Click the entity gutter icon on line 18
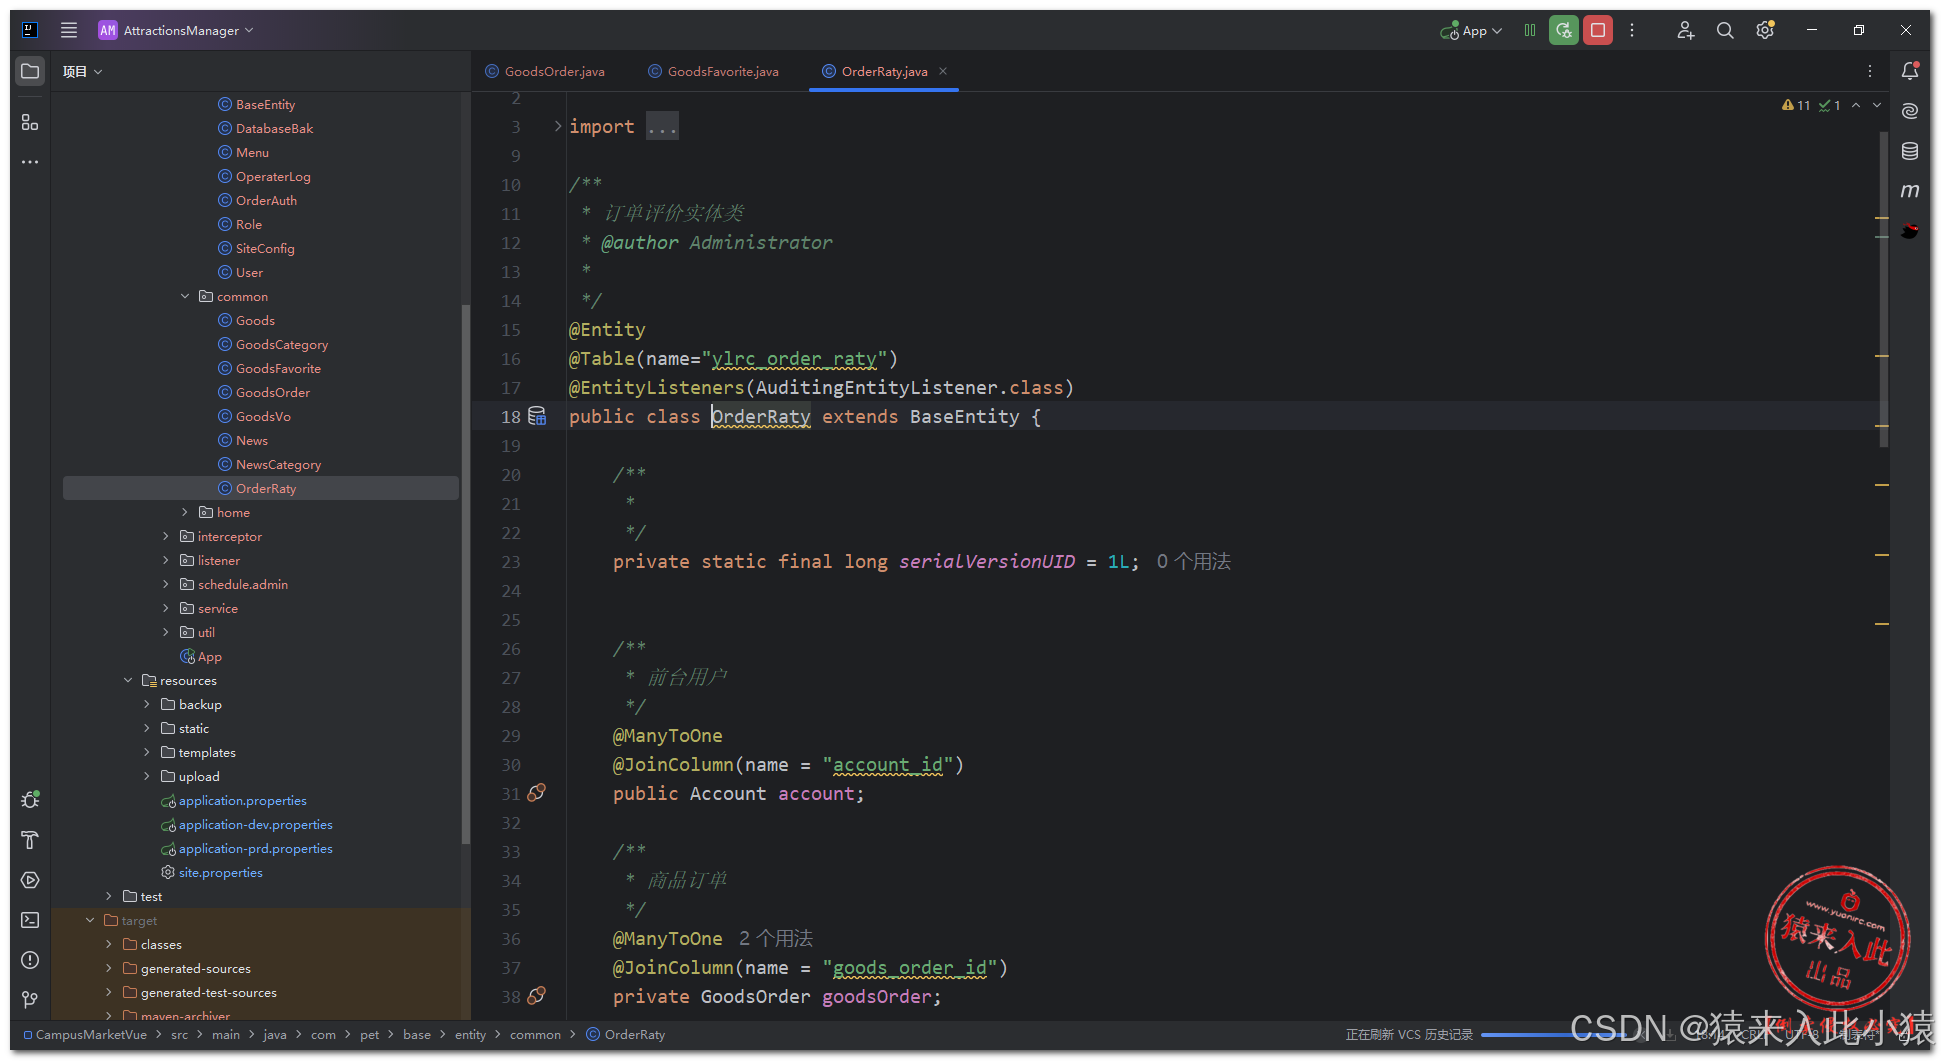 tap(537, 415)
